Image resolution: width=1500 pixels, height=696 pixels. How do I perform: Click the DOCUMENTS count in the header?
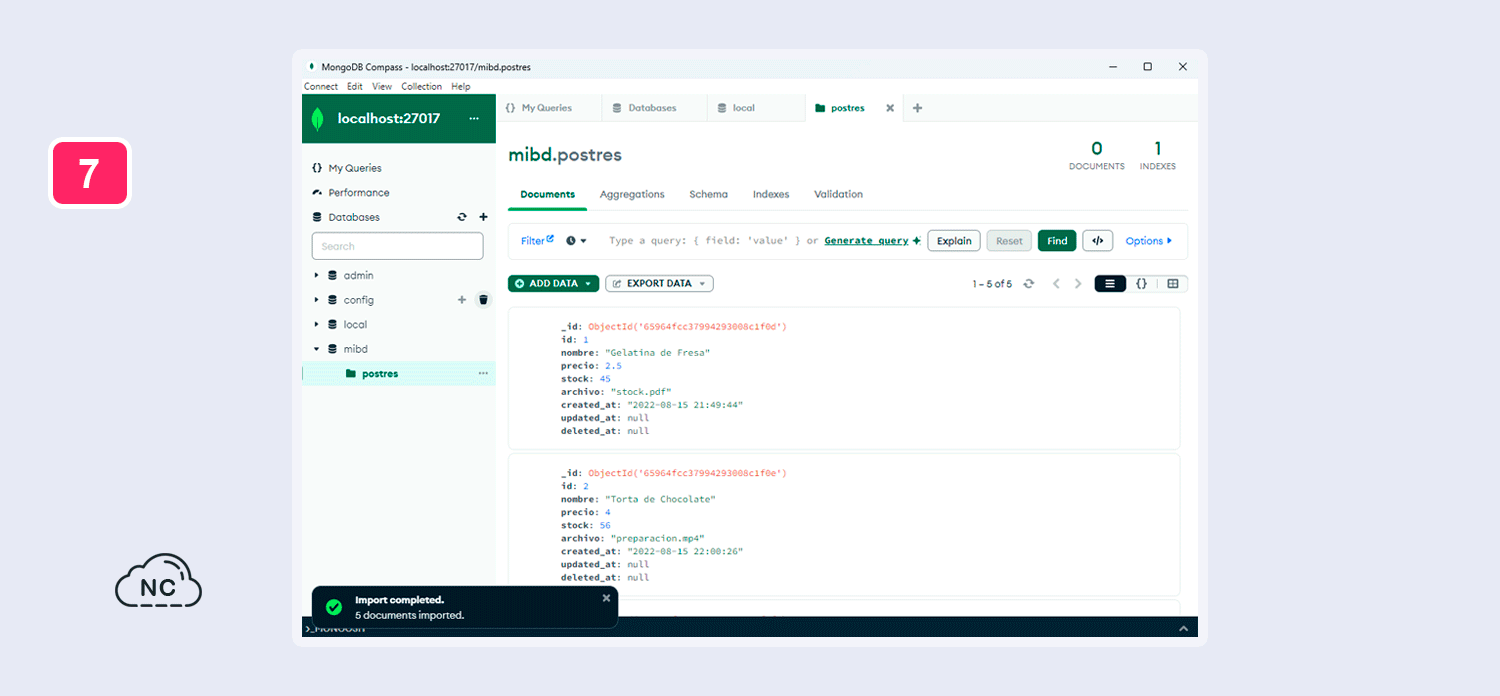(1097, 156)
